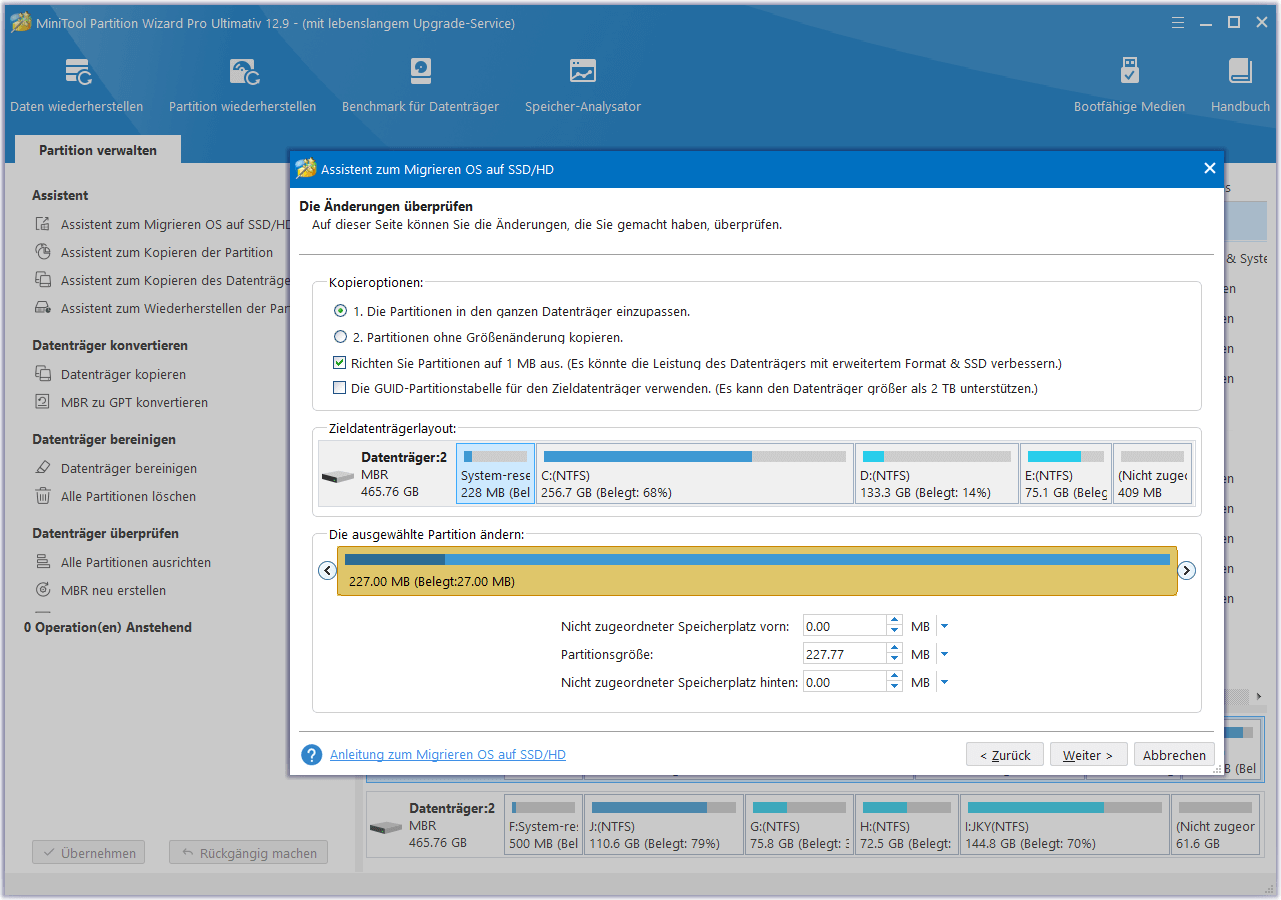Click the Datenträger kopieren icon

42,375
